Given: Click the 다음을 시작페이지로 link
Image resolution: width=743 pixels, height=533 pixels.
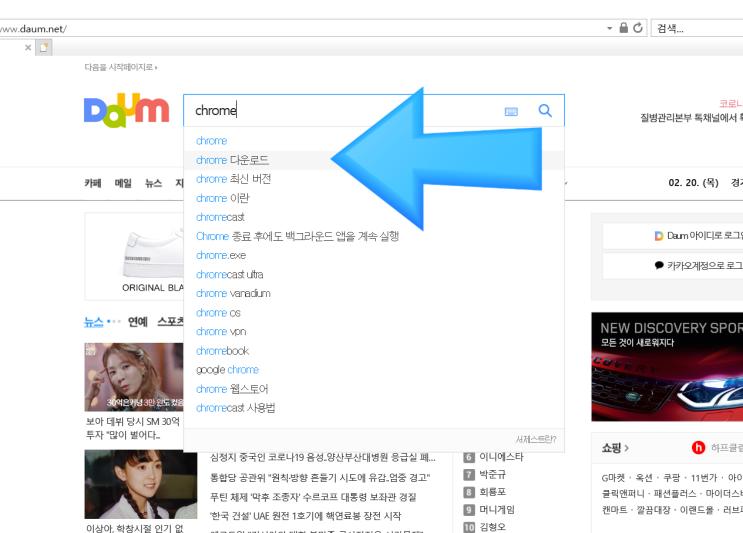Looking at the screenshot, I should pos(120,67).
